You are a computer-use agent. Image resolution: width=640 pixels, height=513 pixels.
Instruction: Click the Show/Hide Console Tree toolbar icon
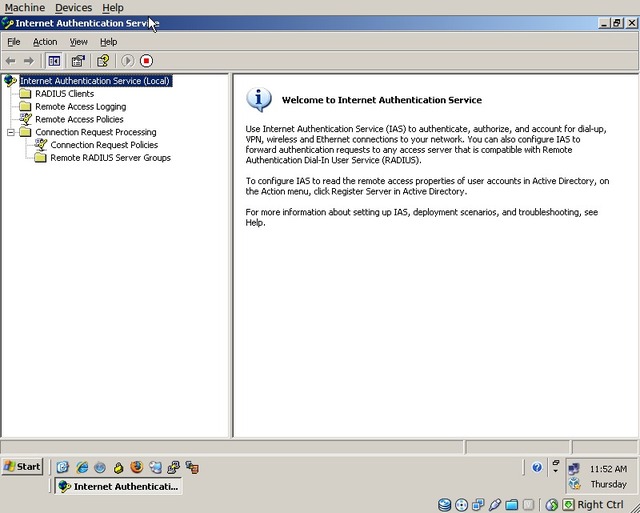tap(54, 61)
